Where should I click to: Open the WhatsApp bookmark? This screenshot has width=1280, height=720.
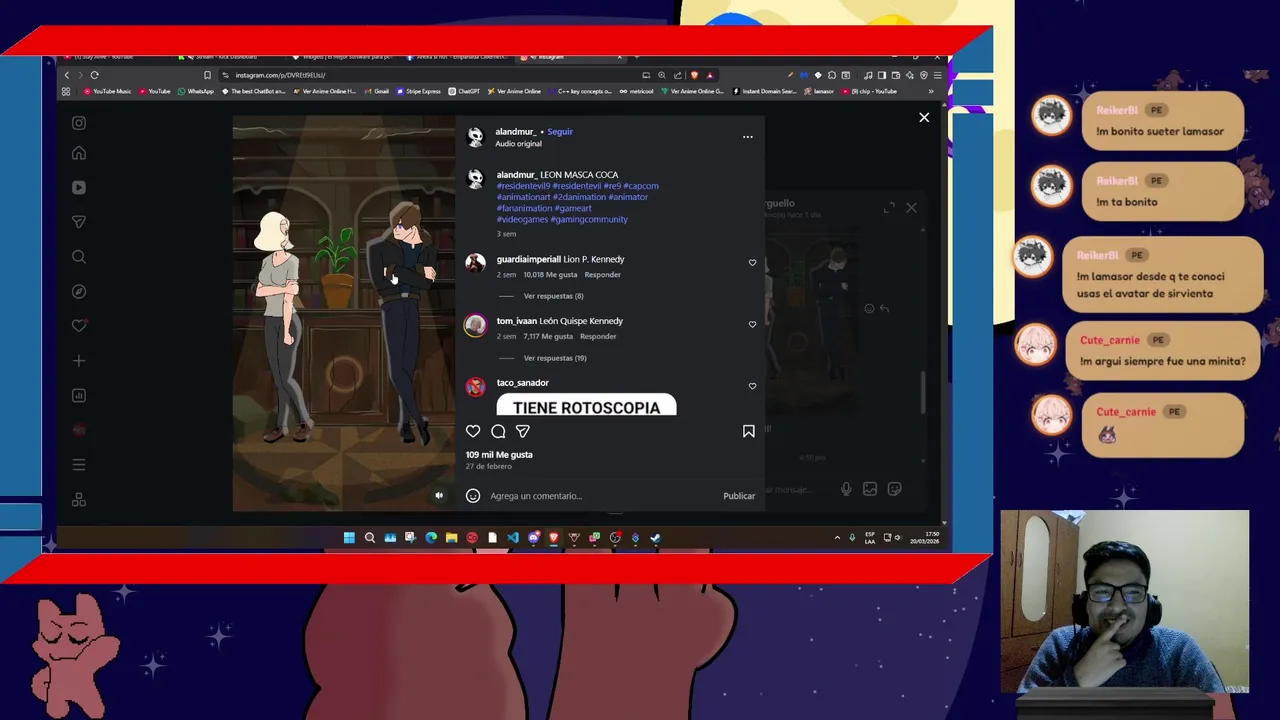(x=196, y=91)
